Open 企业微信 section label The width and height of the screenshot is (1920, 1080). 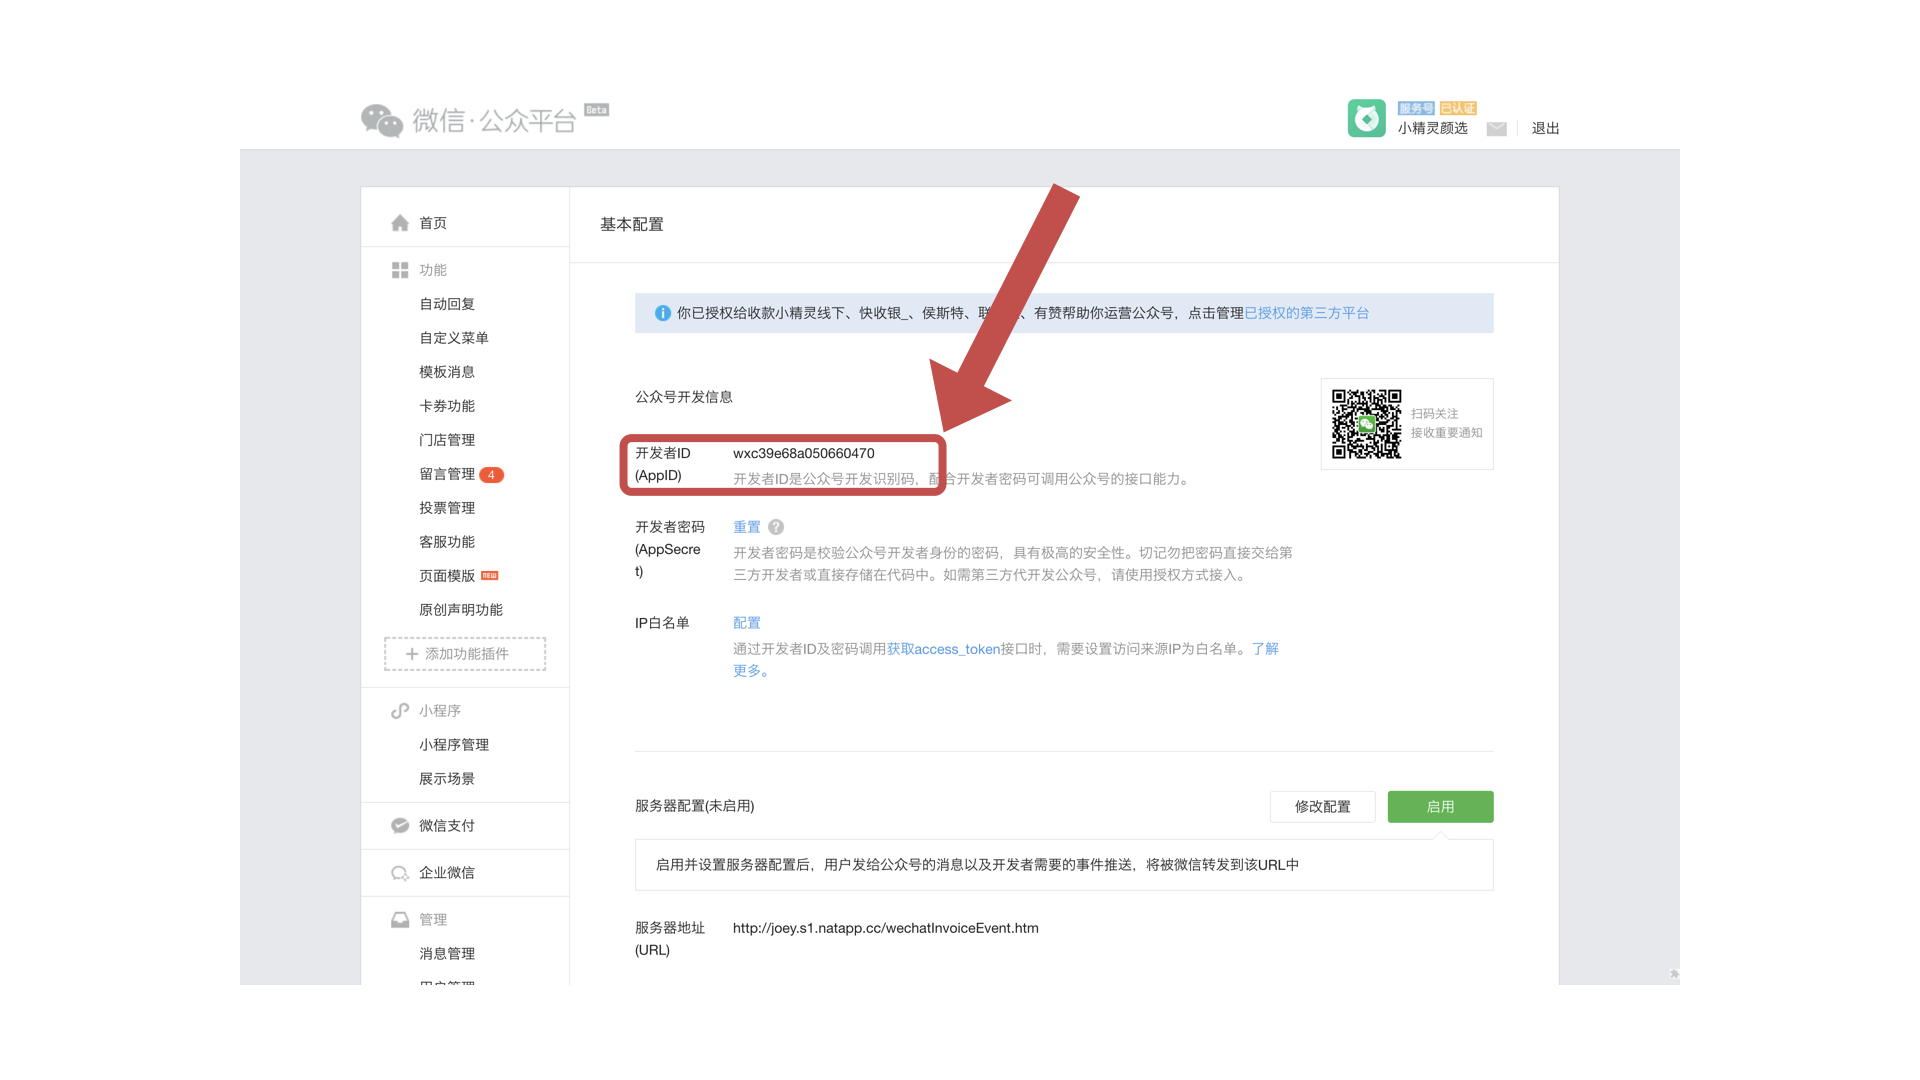coord(447,873)
